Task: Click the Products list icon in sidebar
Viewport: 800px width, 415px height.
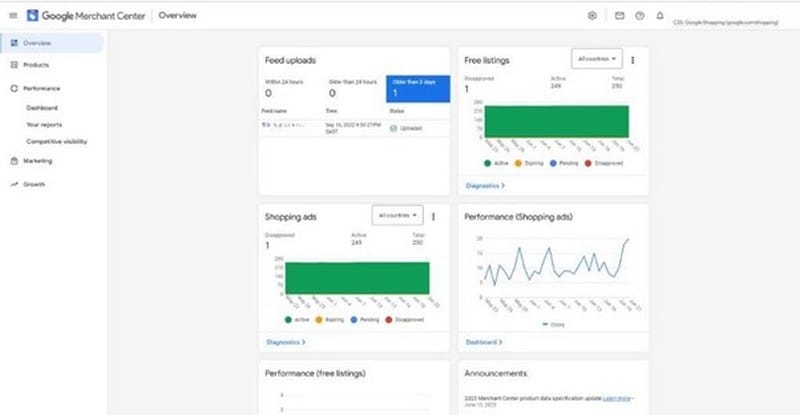Action: [14, 65]
